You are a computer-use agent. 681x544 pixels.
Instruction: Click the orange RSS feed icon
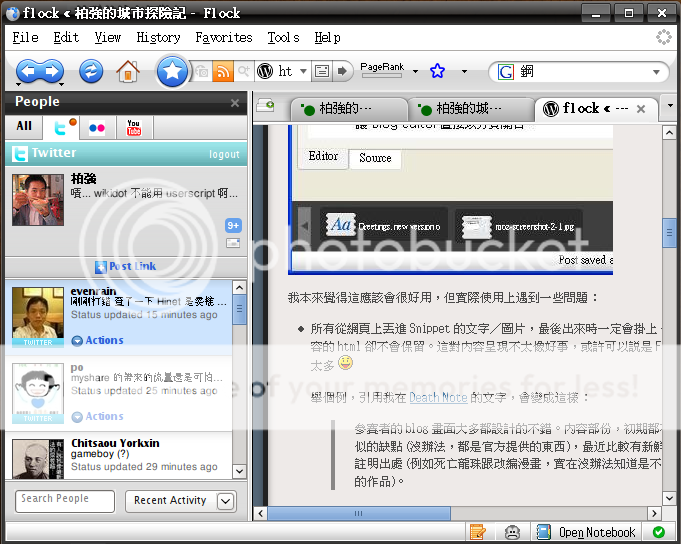tap(223, 71)
